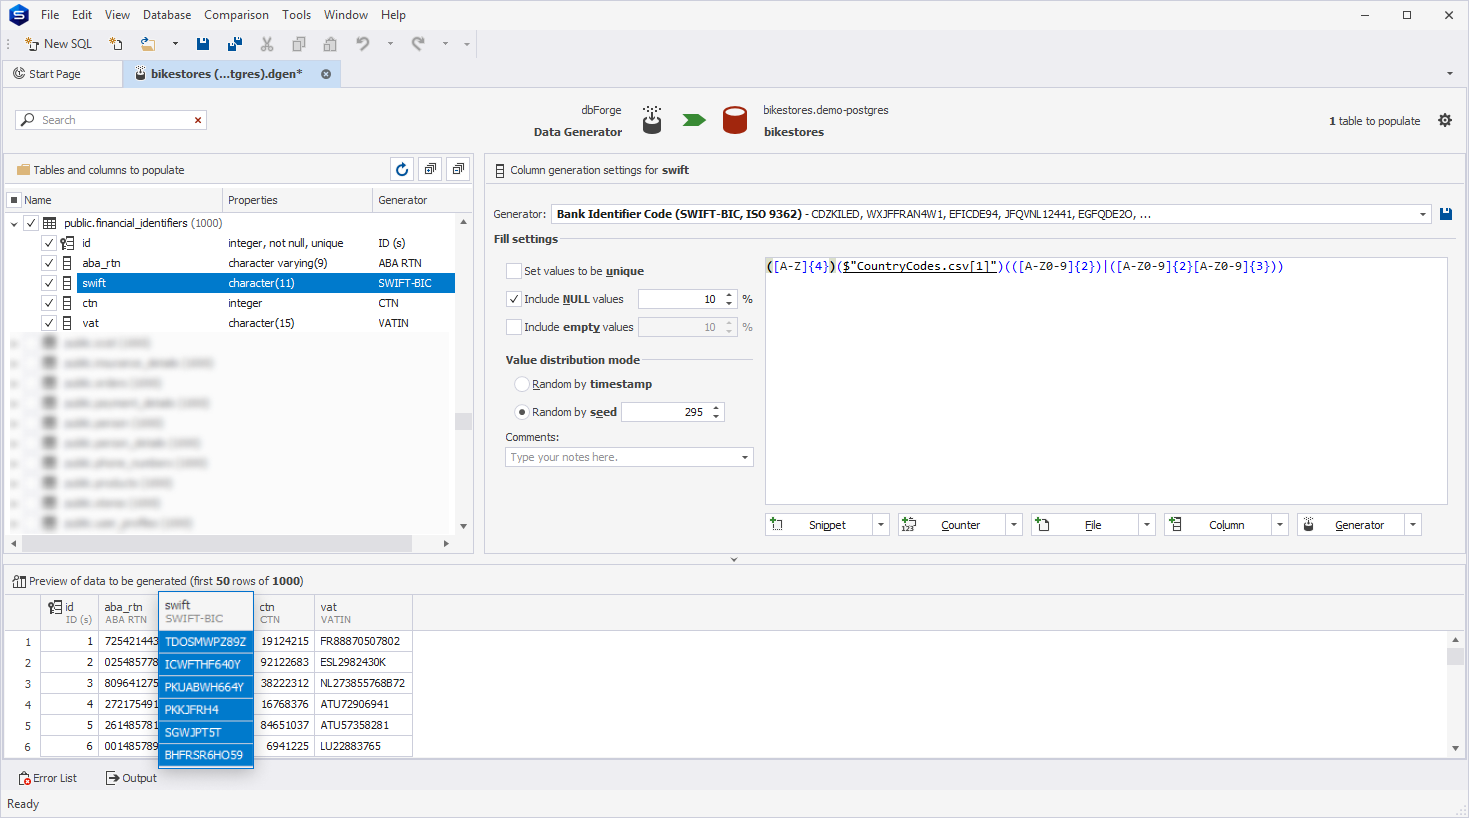The height and width of the screenshot is (818, 1469).
Task: Click the Redo arrow icon
Action: (418, 44)
